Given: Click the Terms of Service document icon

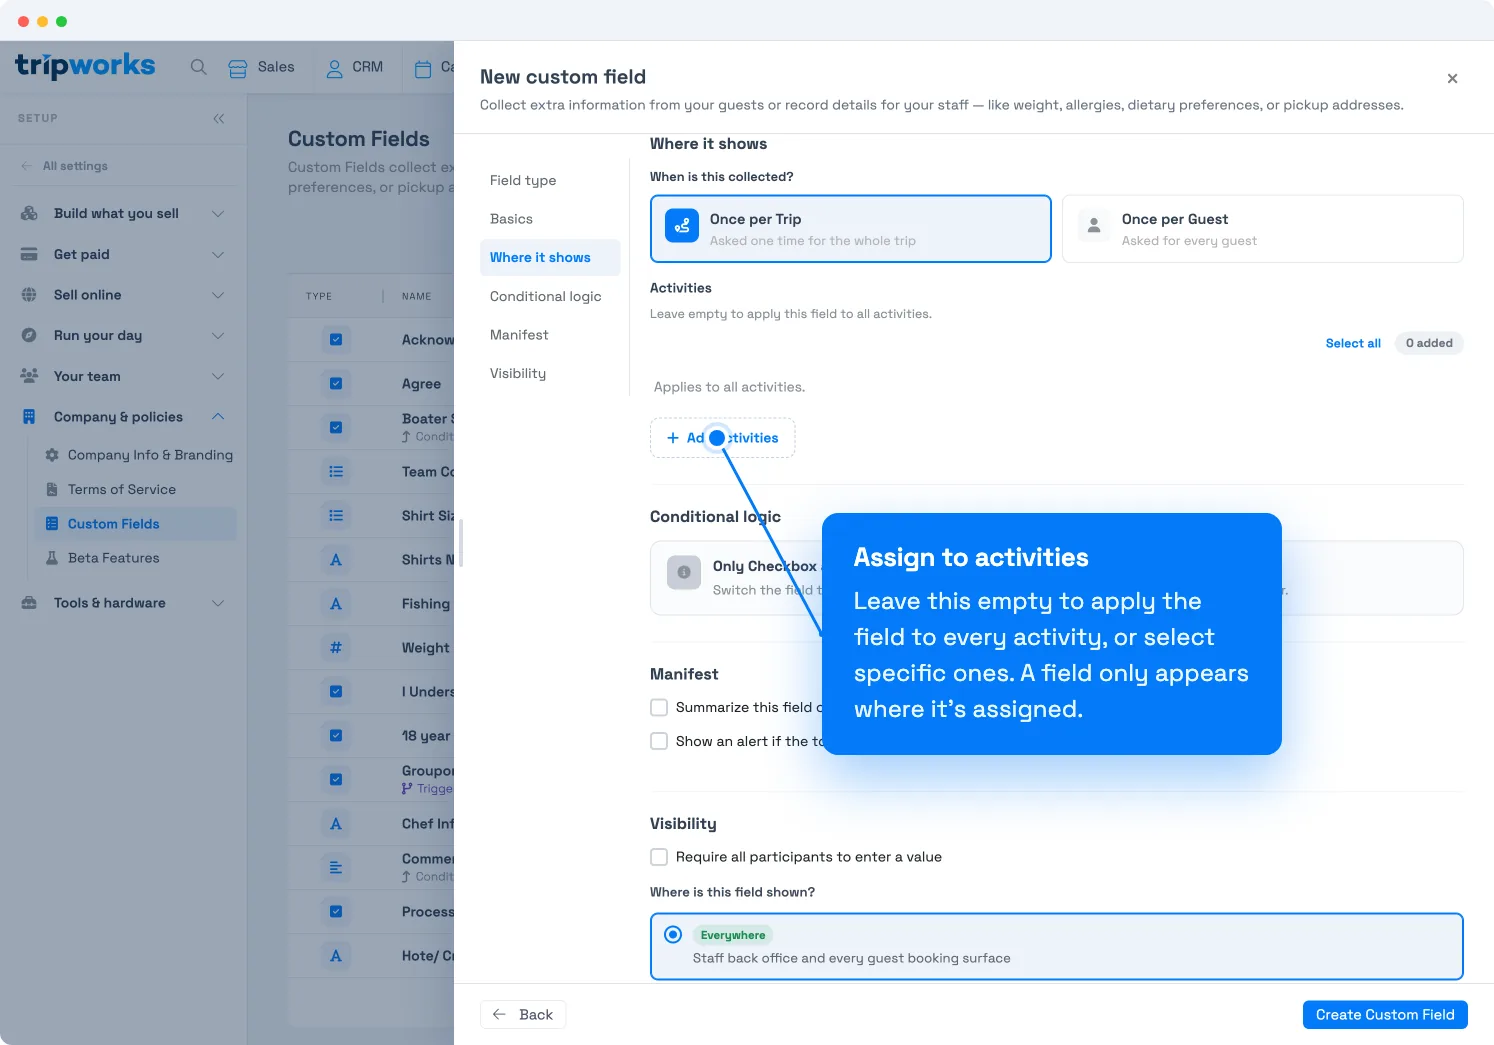Looking at the screenshot, I should point(52,489).
